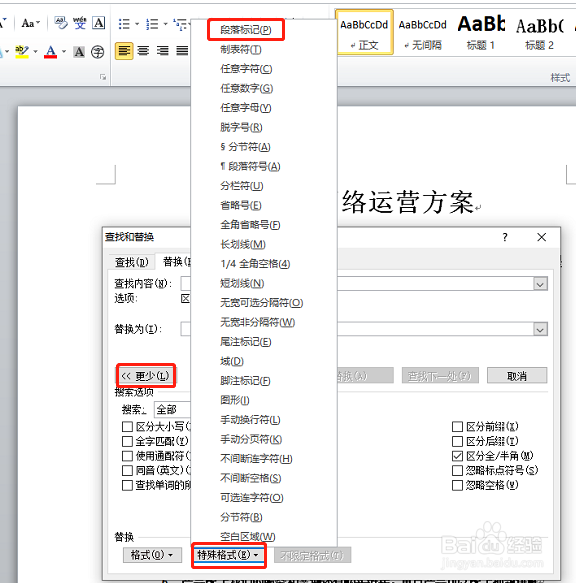
Task: Center the paragraph text
Action: click(x=143, y=51)
